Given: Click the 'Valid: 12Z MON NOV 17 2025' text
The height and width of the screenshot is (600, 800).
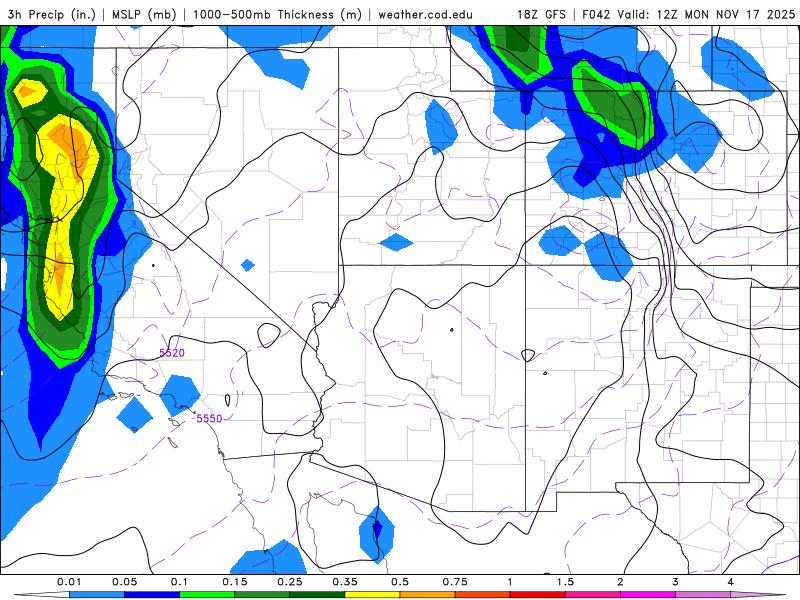Looking at the screenshot, I should 706,15.
